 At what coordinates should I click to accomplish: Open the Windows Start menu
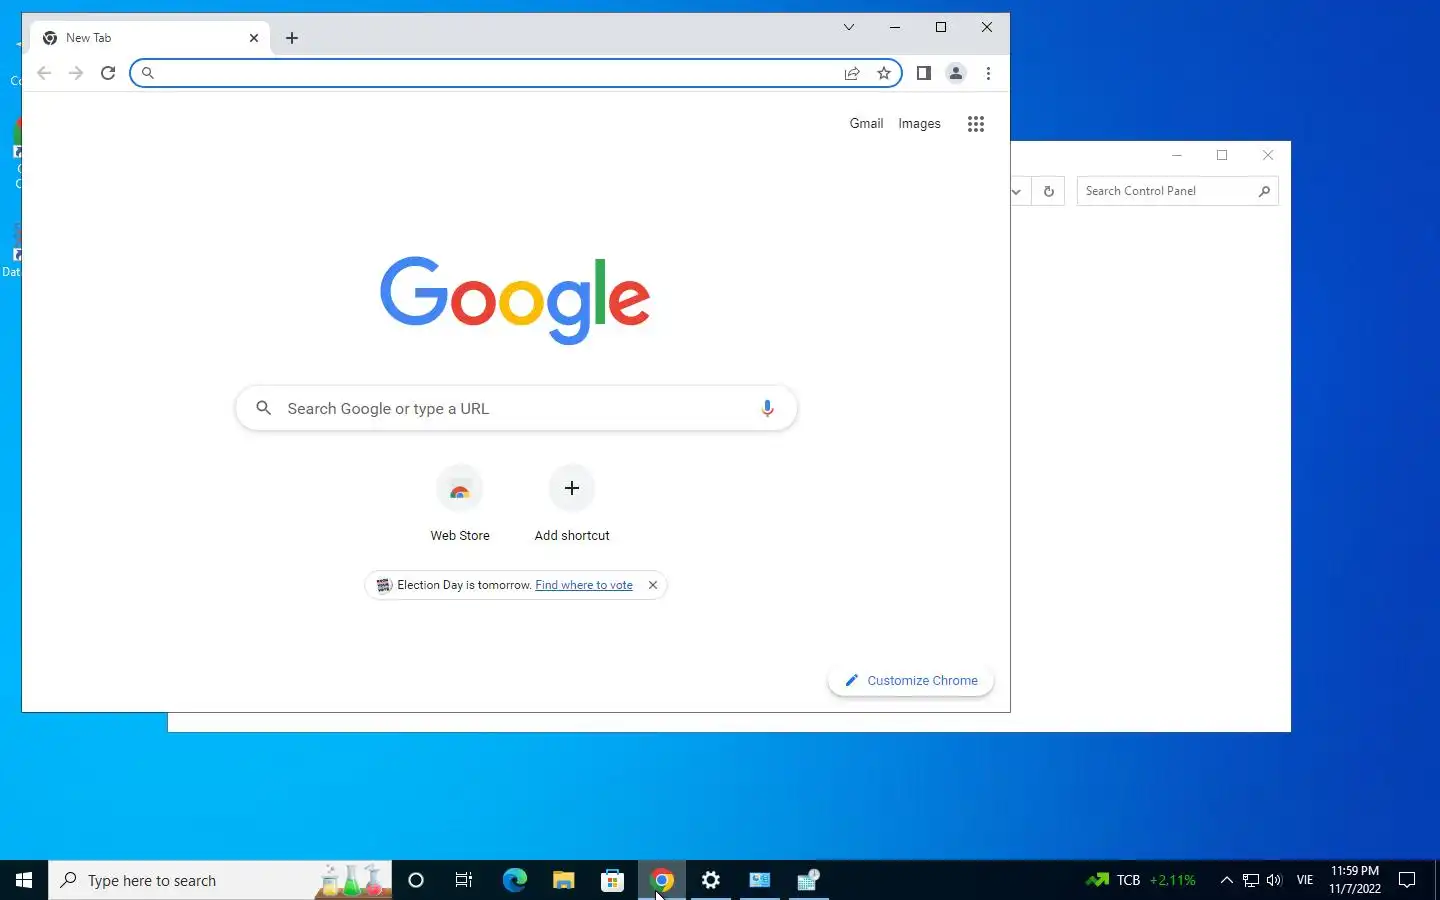coord(24,880)
